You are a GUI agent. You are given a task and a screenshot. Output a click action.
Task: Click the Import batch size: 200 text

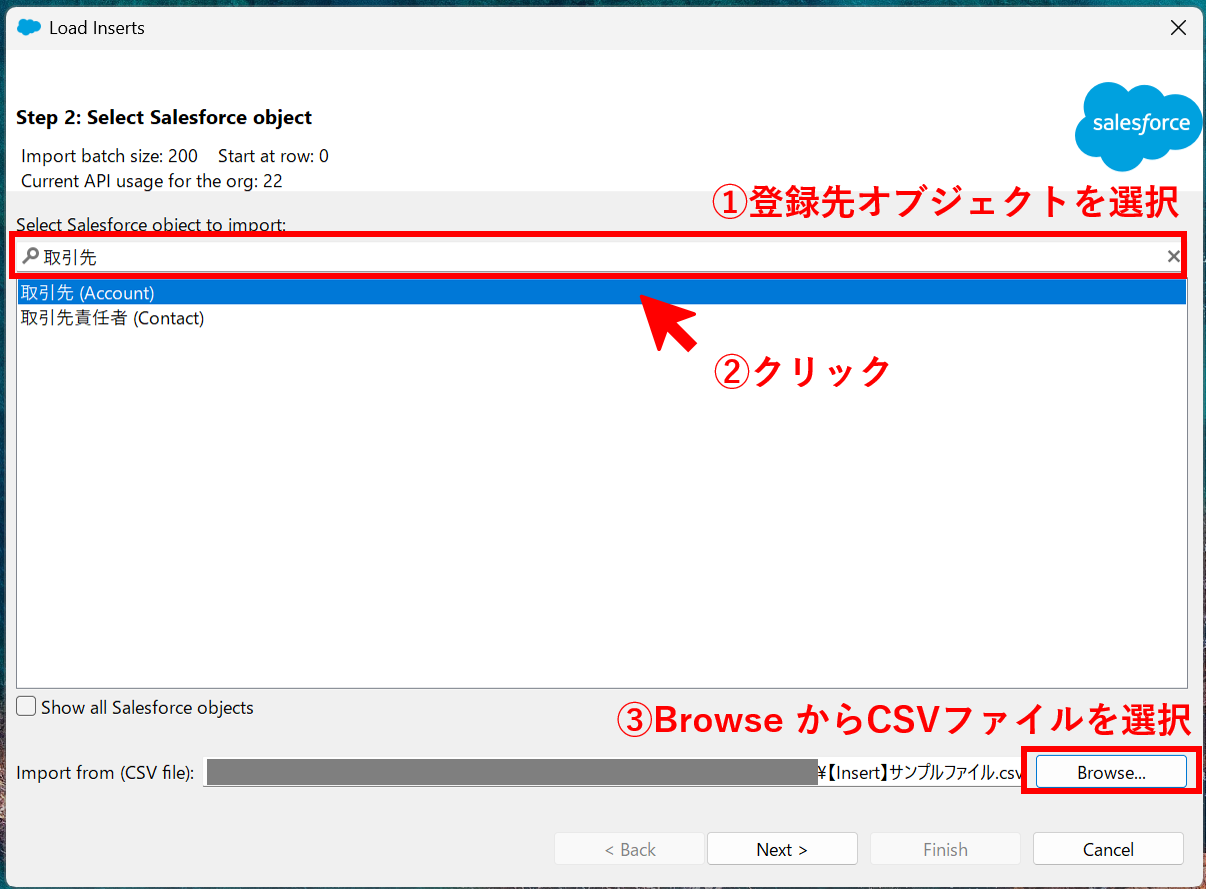tap(110, 156)
